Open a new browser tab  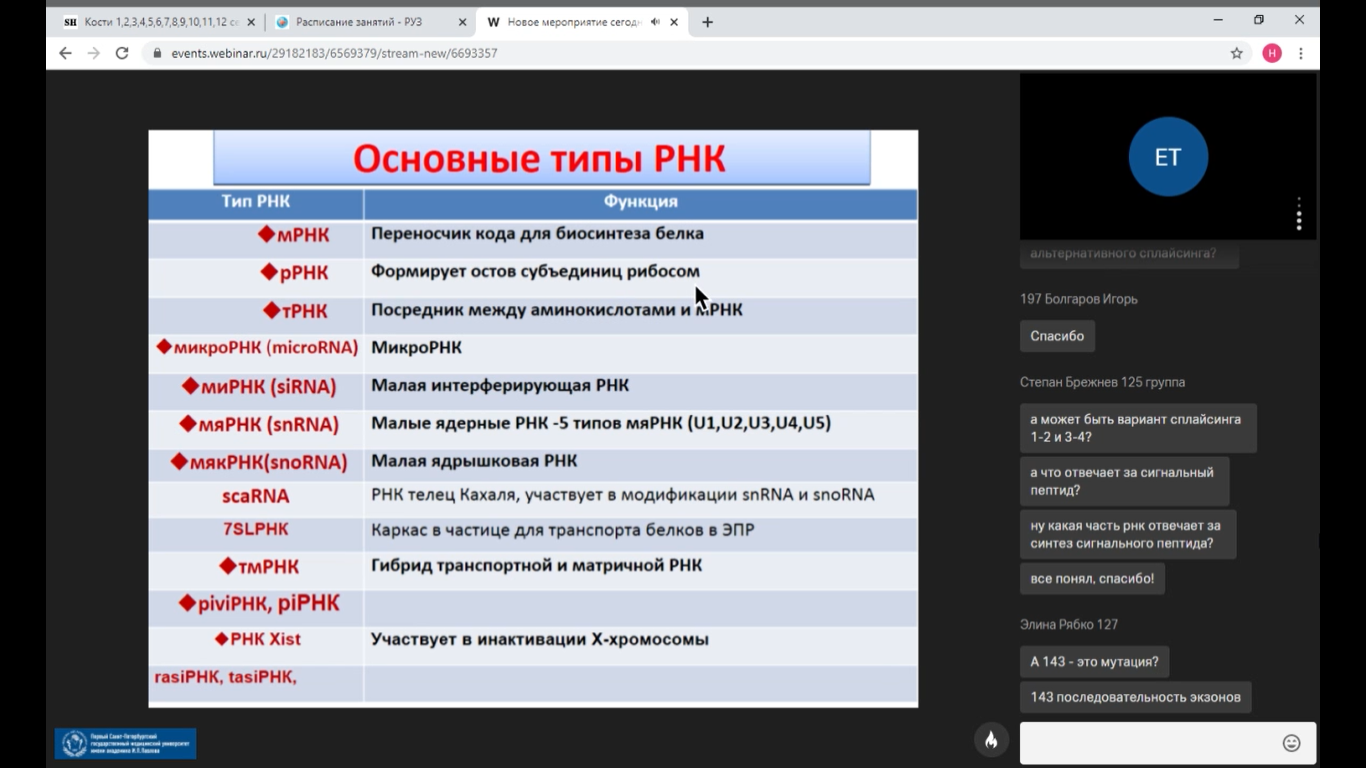707,22
